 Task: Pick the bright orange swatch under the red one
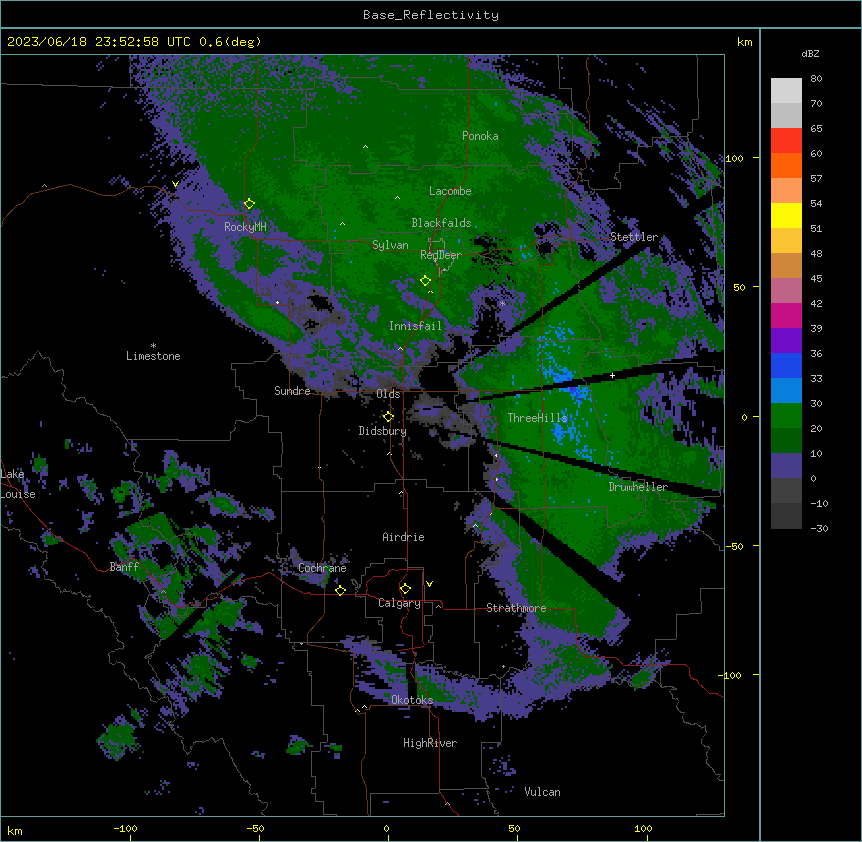pyautogui.click(x=786, y=165)
